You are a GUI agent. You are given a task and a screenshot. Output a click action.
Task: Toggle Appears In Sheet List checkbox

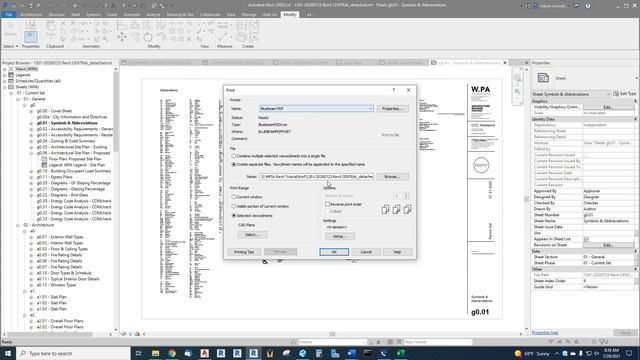coord(586,239)
